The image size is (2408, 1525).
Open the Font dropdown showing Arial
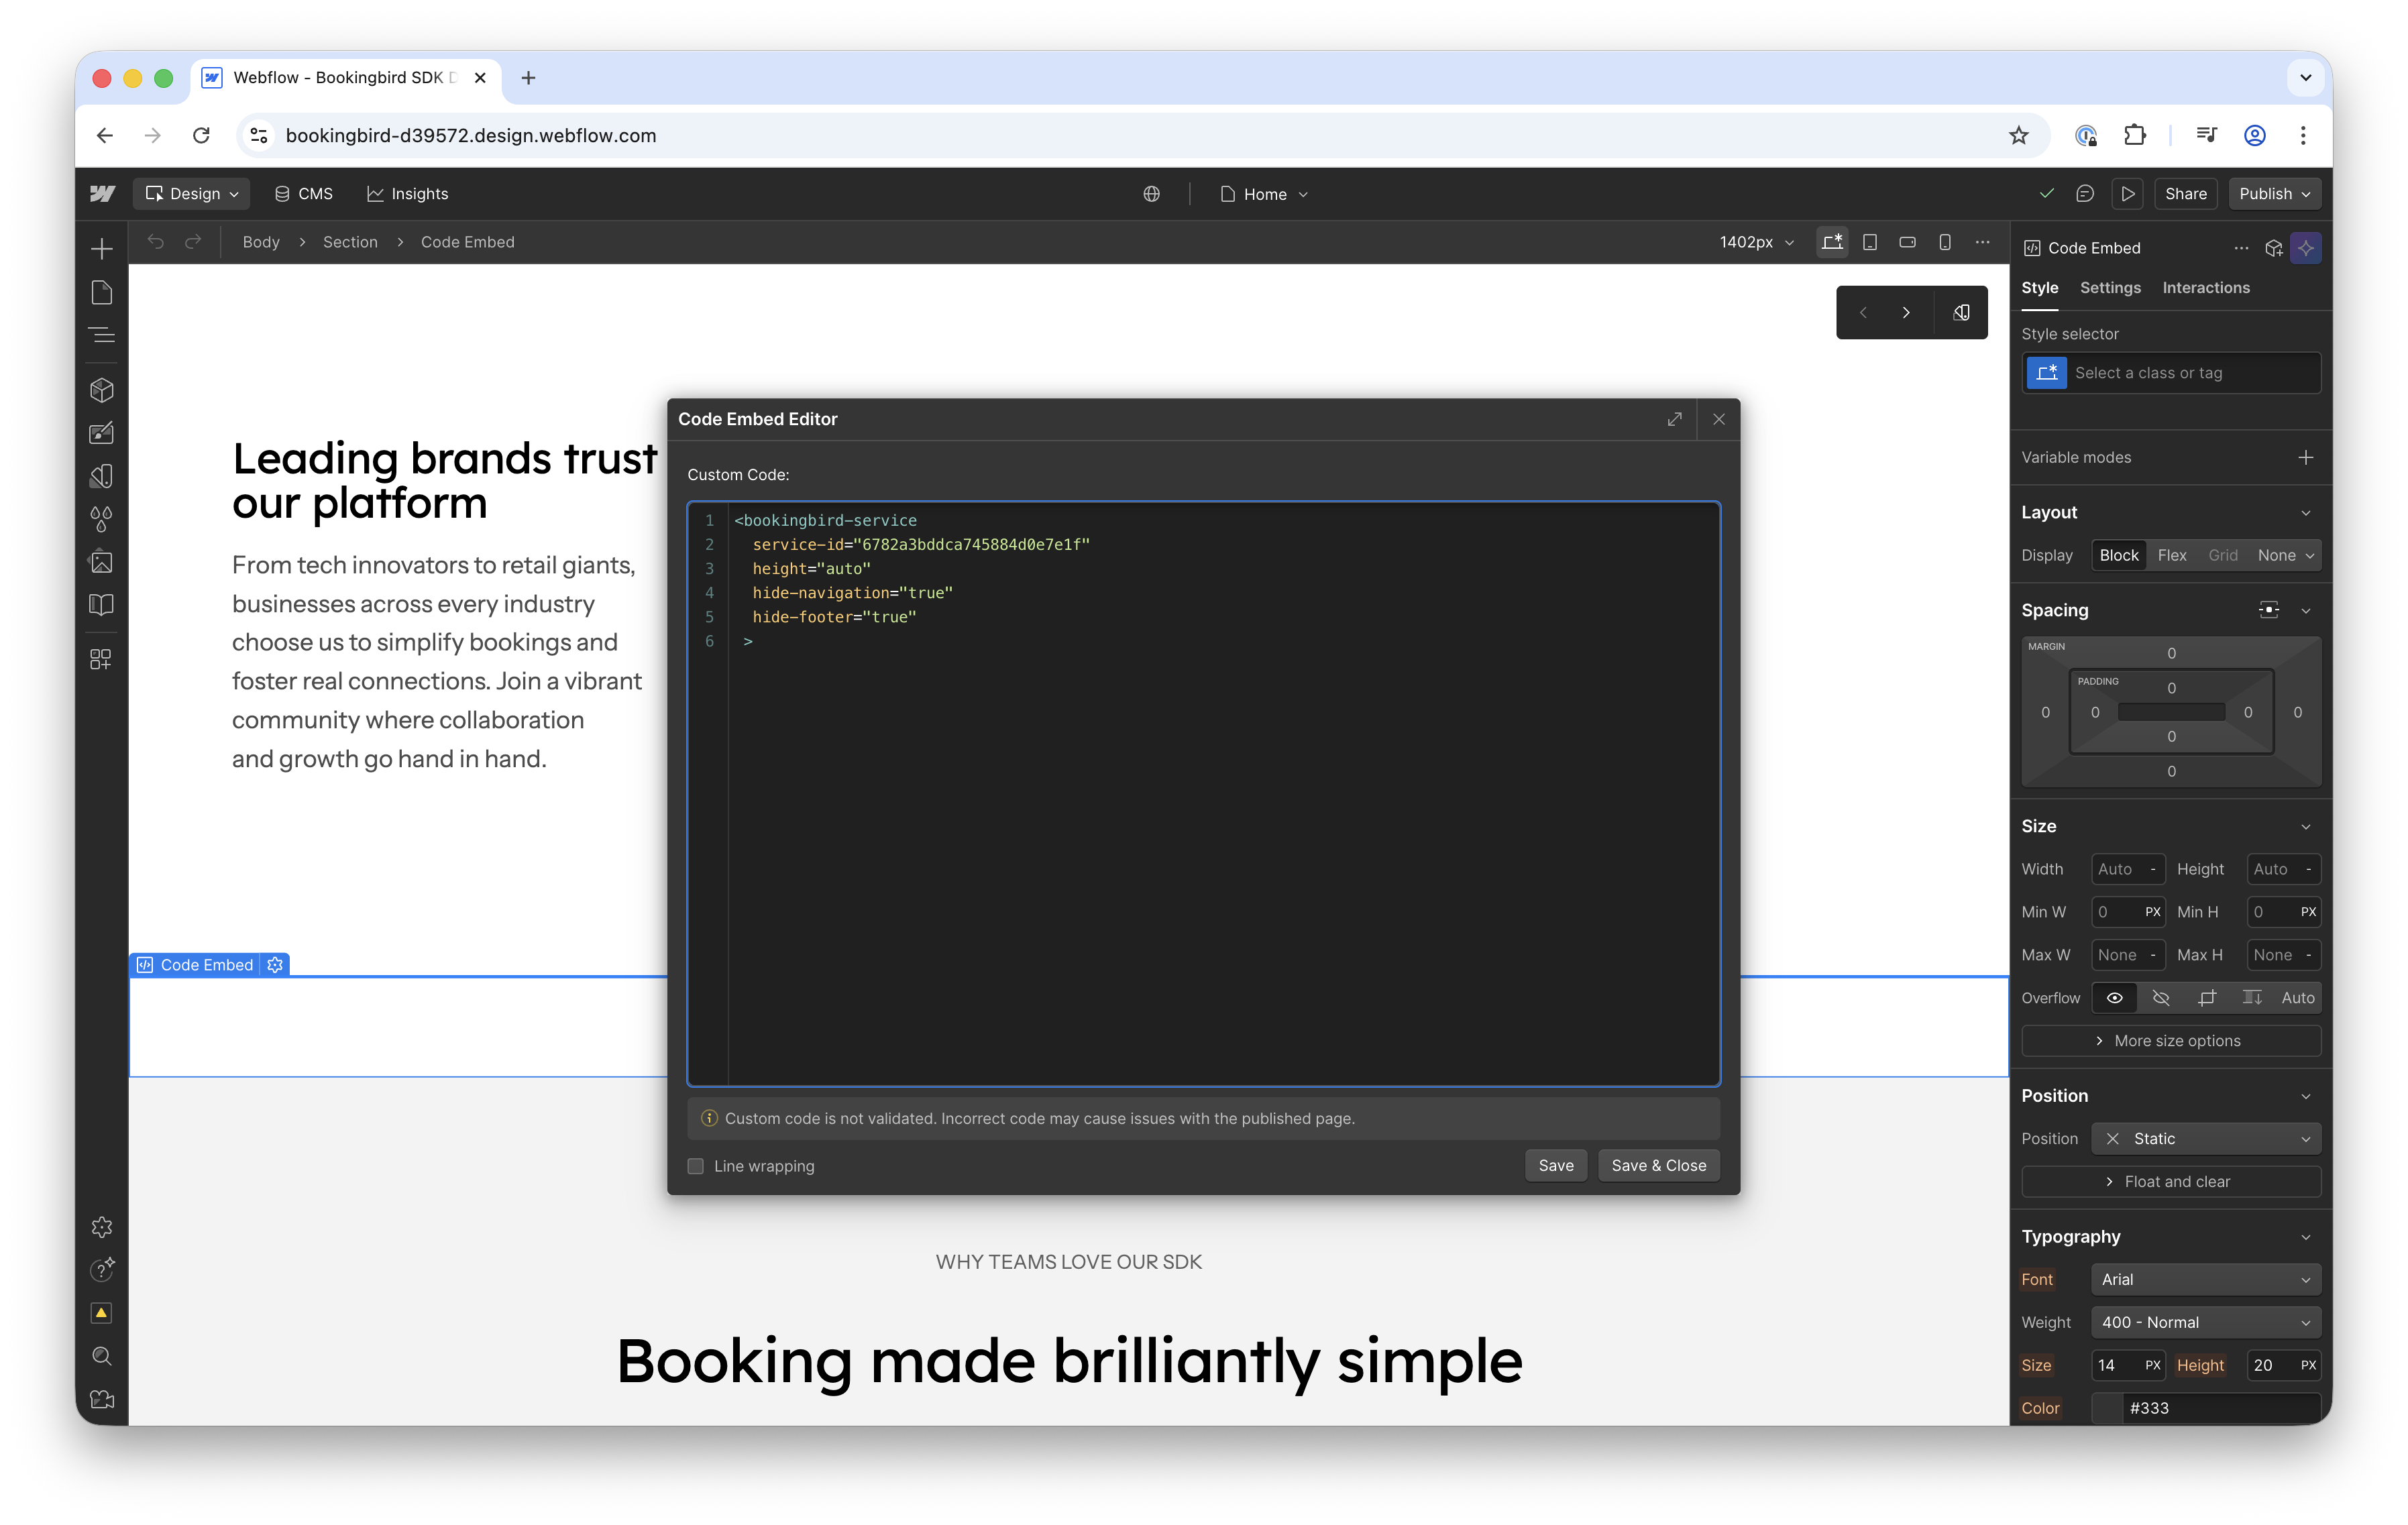(2205, 1279)
